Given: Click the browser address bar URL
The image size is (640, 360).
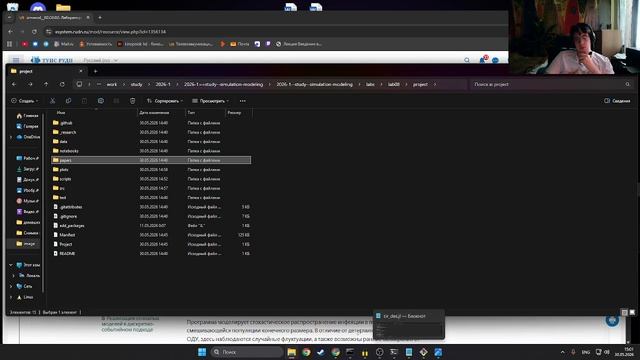Looking at the screenshot, I should [x=110, y=32].
